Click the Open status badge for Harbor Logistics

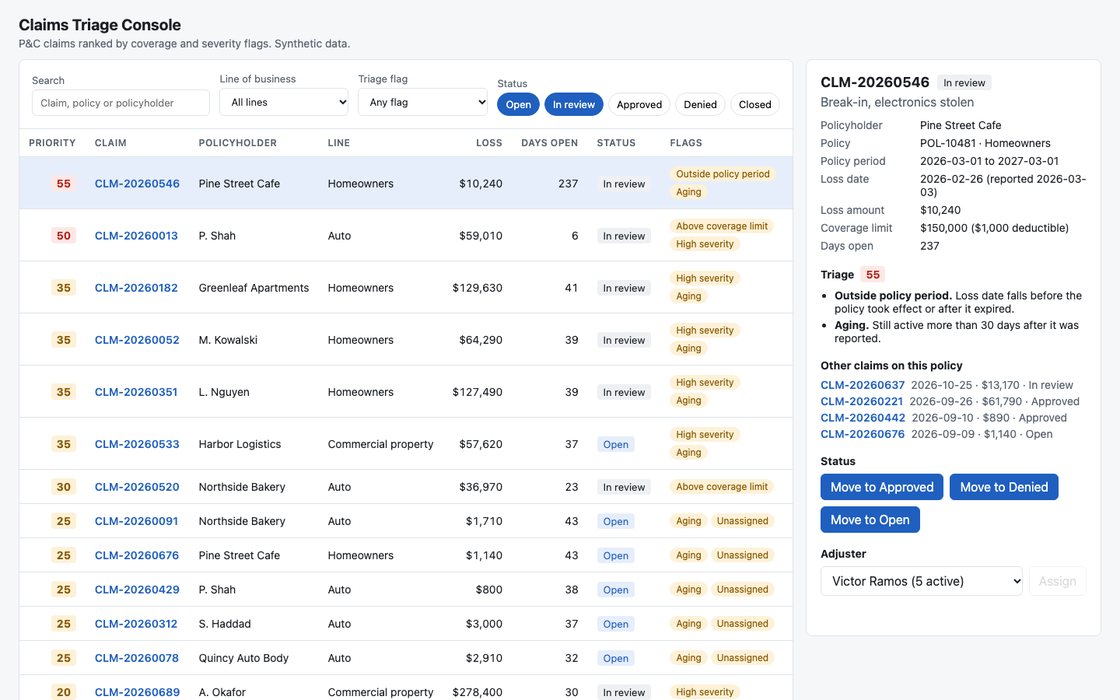point(615,444)
